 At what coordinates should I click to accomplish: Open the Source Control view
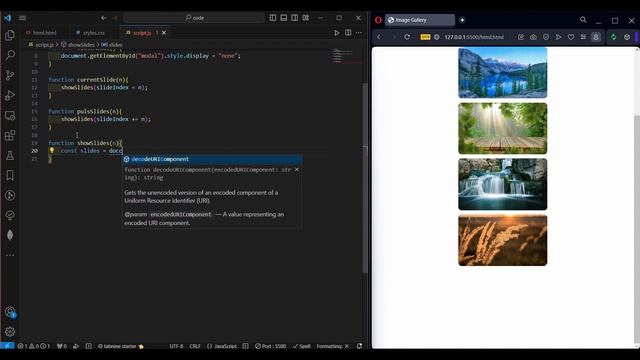(x=10, y=75)
